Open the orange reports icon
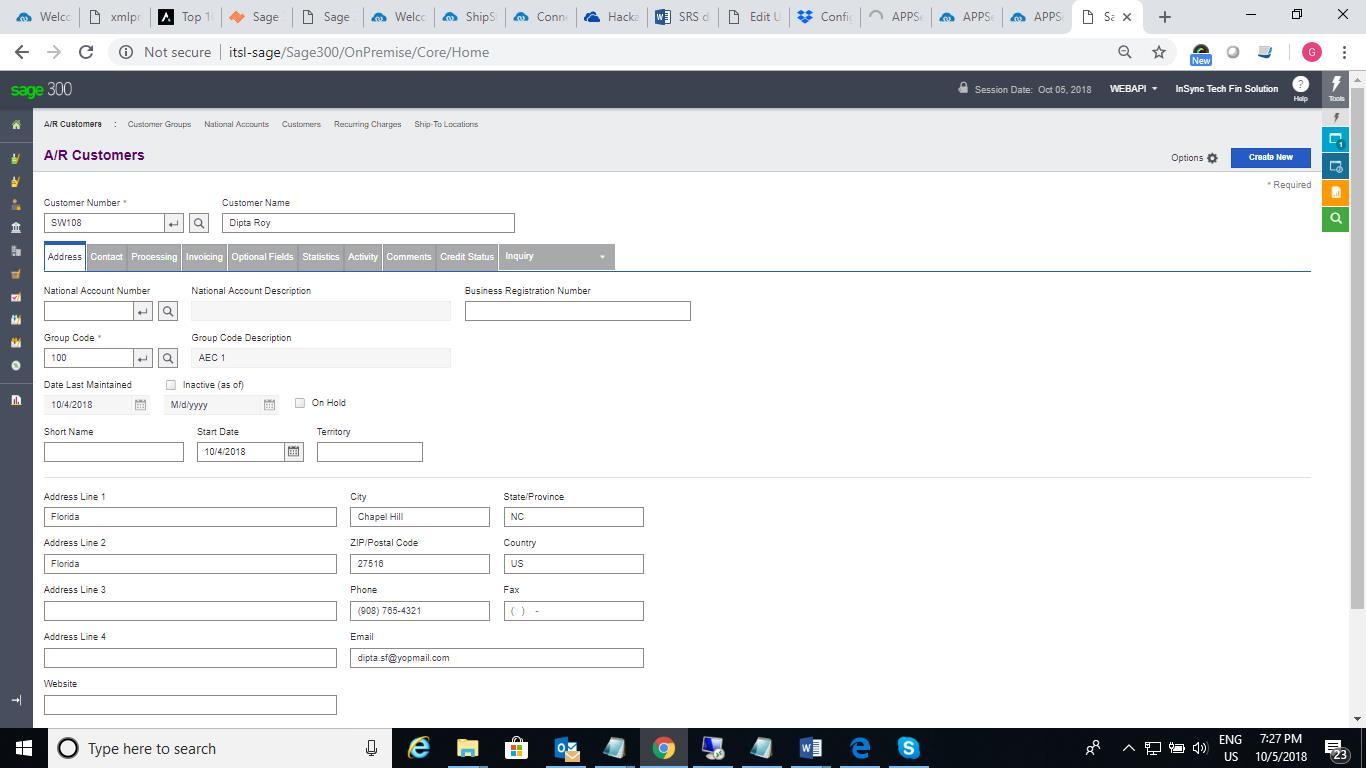1366x768 pixels. tap(1336, 193)
